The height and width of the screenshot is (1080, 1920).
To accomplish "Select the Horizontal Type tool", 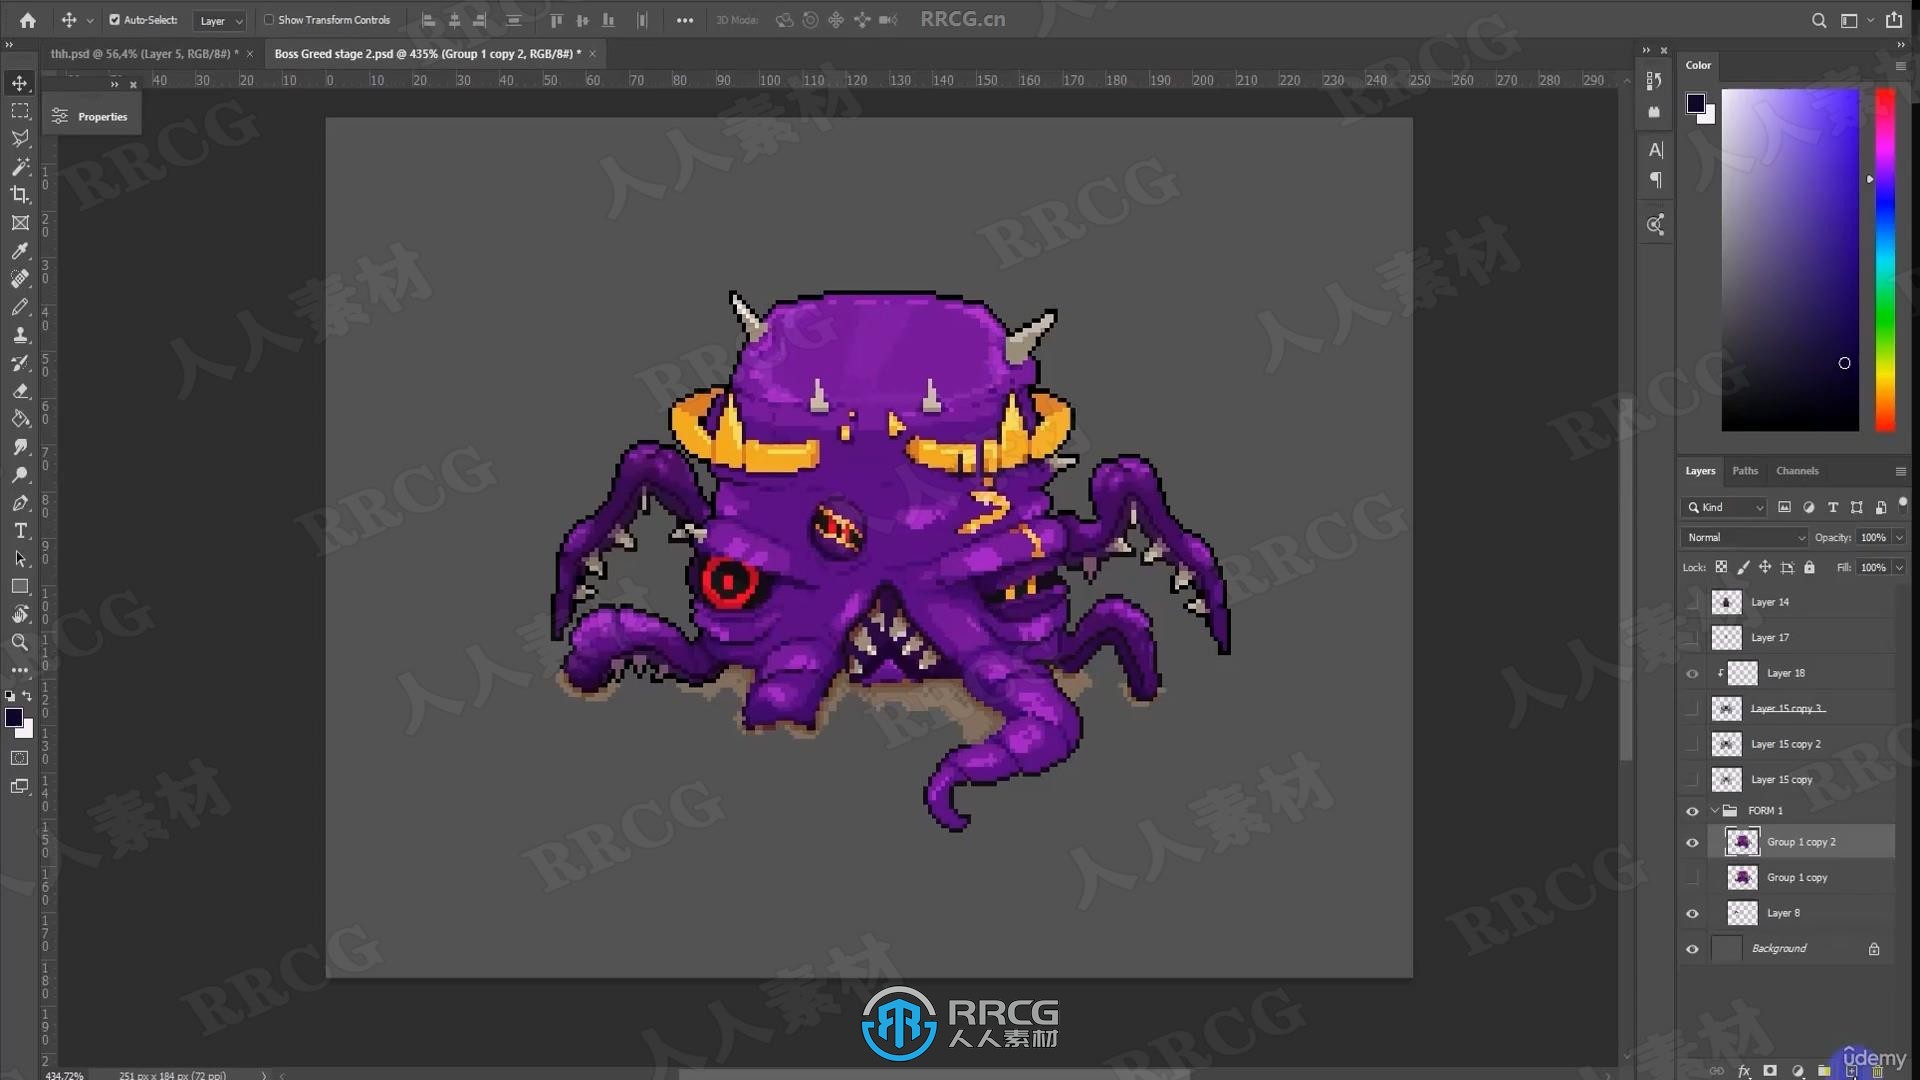I will 20,531.
